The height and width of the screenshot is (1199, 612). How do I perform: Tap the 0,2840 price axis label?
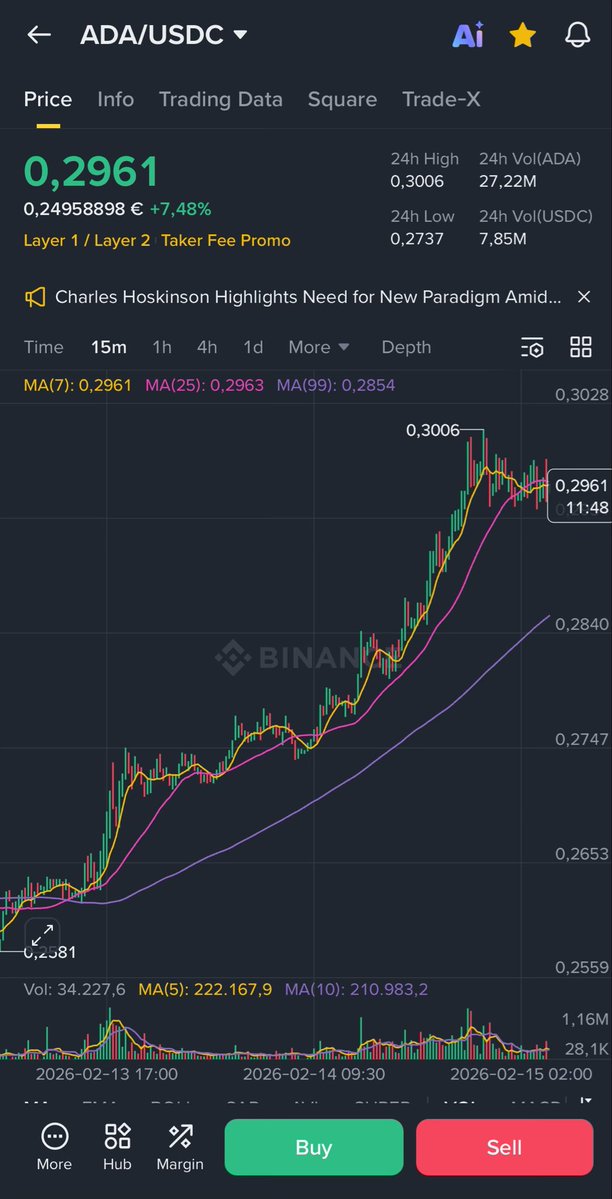click(582, 625)
